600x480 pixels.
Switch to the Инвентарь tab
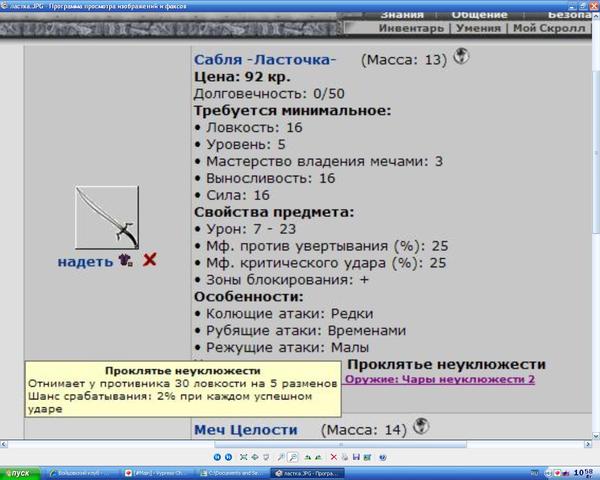pyautogui.click(x=411, y=28)
